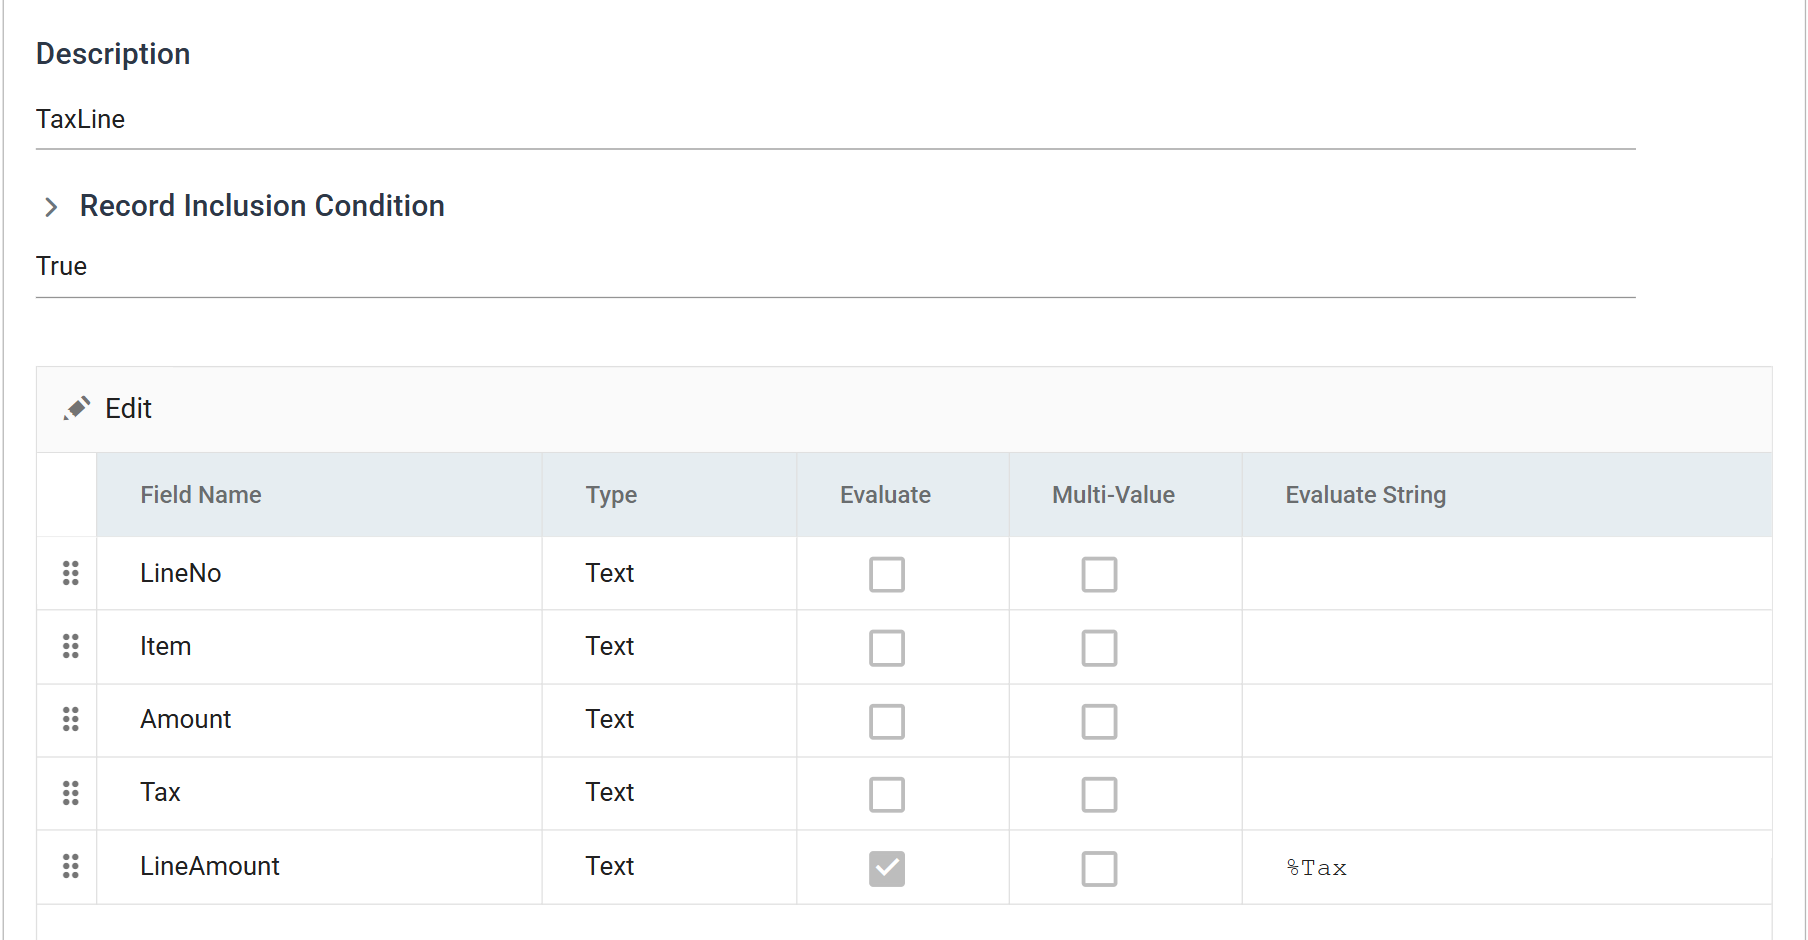Grab the drag handle for Item row
The width and height of the screenshot is (1808, 940).
coord(70,646)
